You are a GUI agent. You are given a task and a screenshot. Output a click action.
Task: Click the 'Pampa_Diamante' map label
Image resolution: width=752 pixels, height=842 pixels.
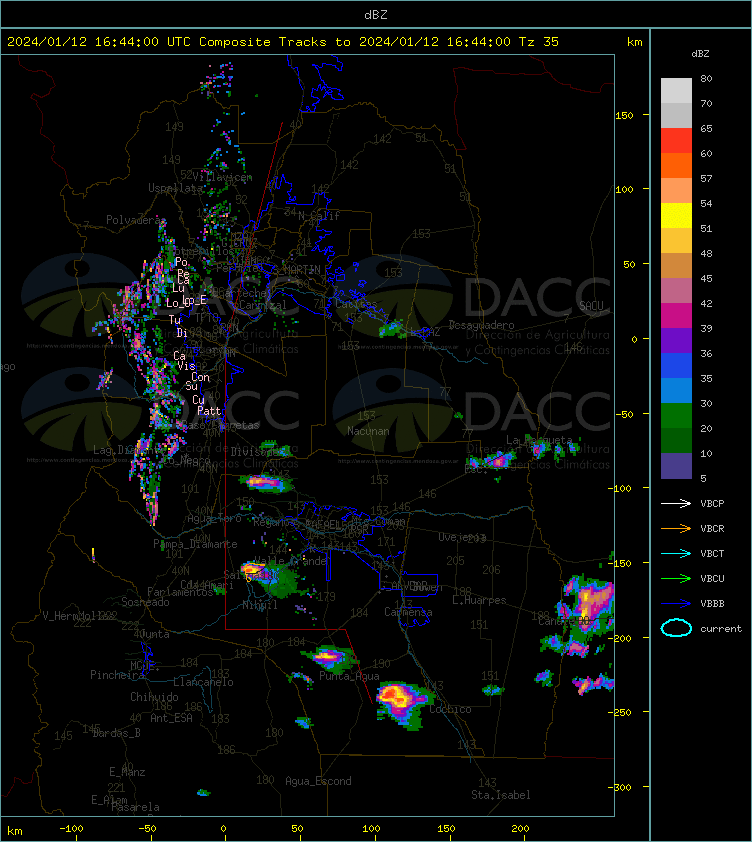pyautogui.click(x=195, y=544)
